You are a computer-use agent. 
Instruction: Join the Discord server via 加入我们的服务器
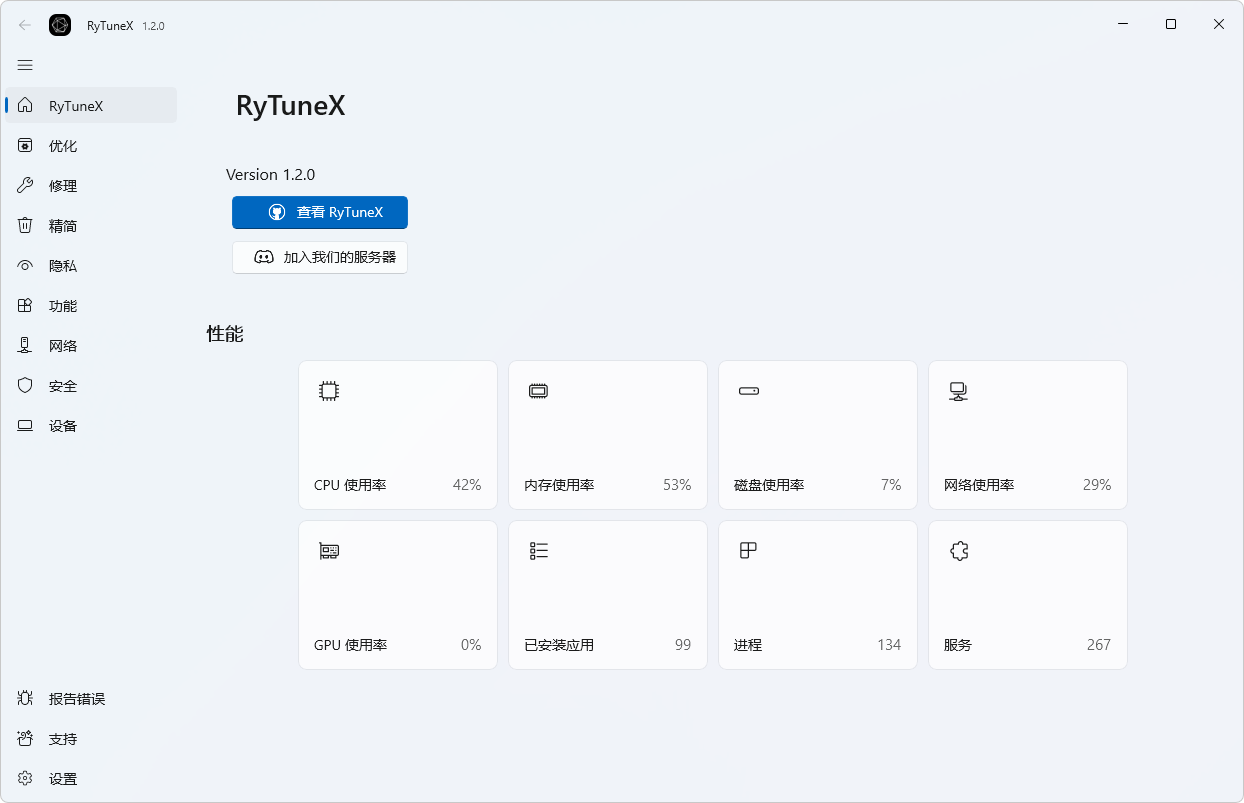click(319, 257)
